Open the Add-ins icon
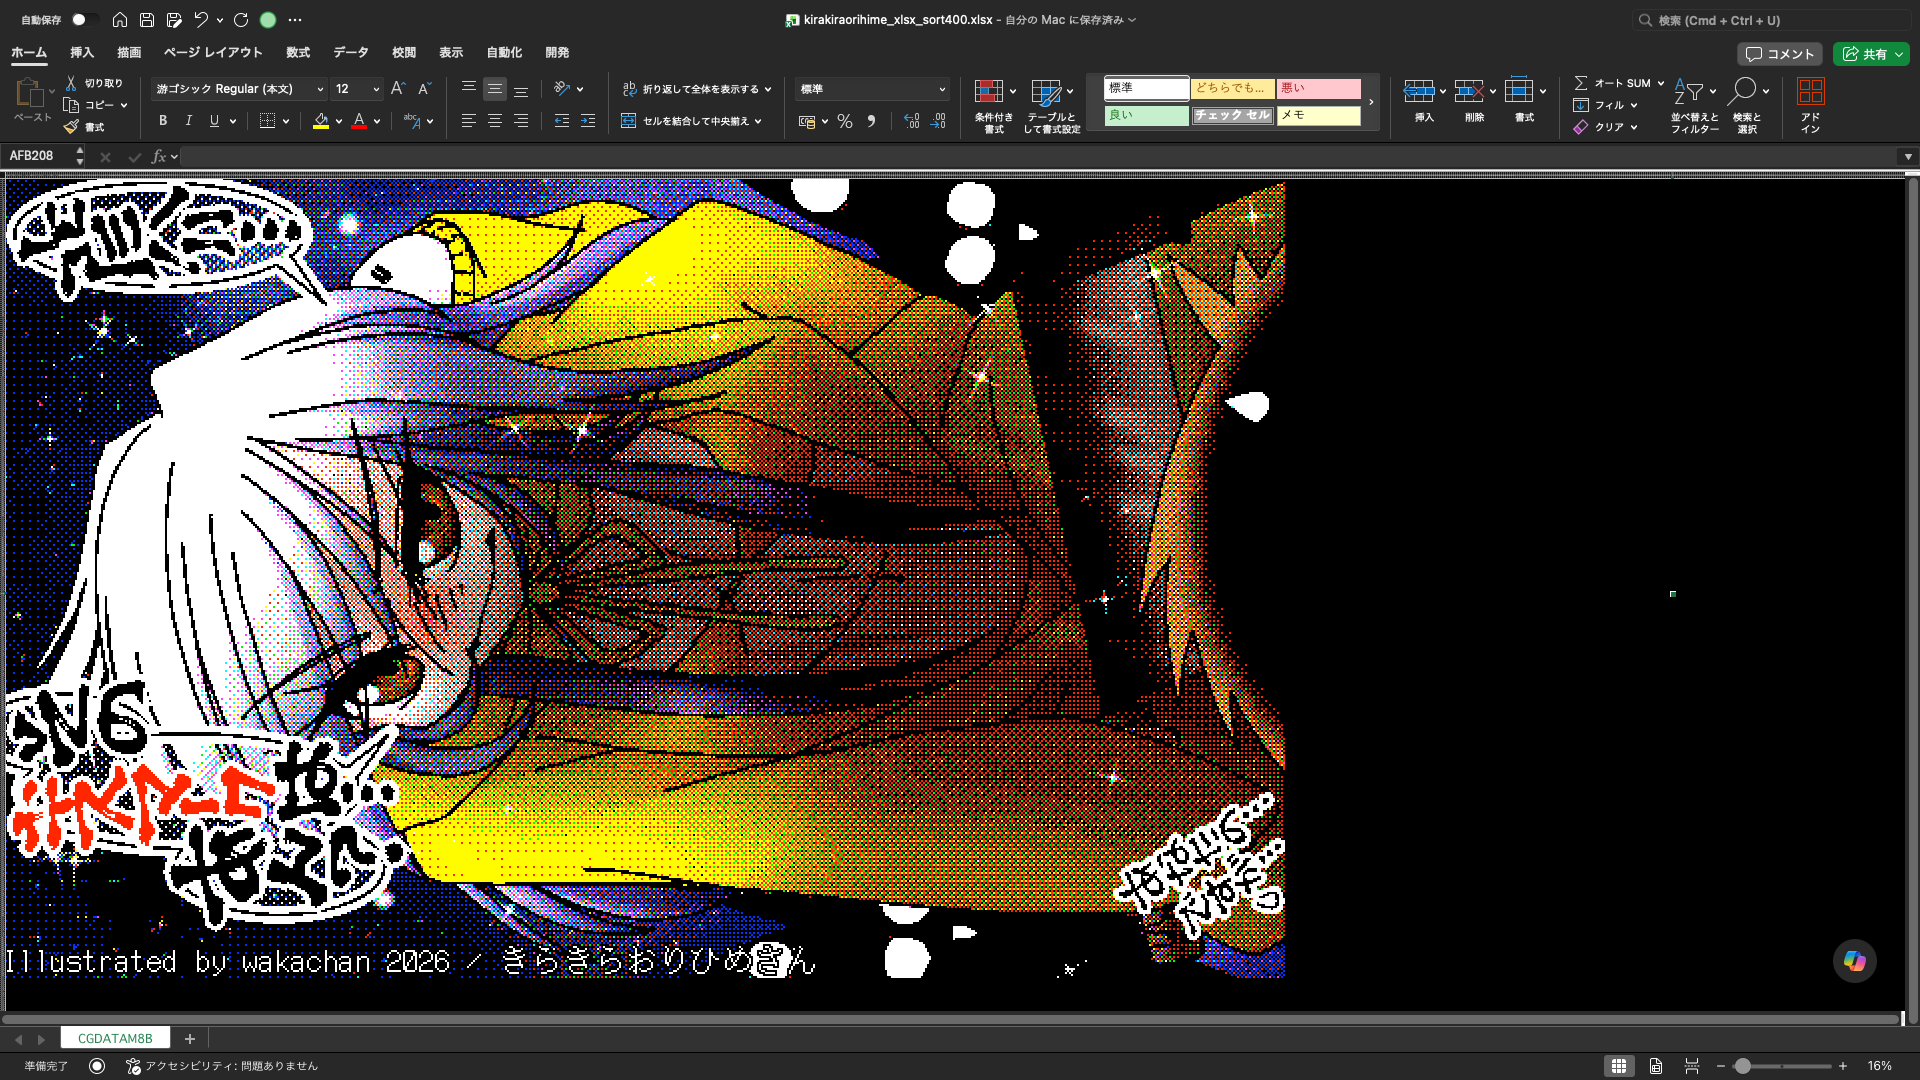This screenshot has width=1920, height=1080. pos(1811,91)
